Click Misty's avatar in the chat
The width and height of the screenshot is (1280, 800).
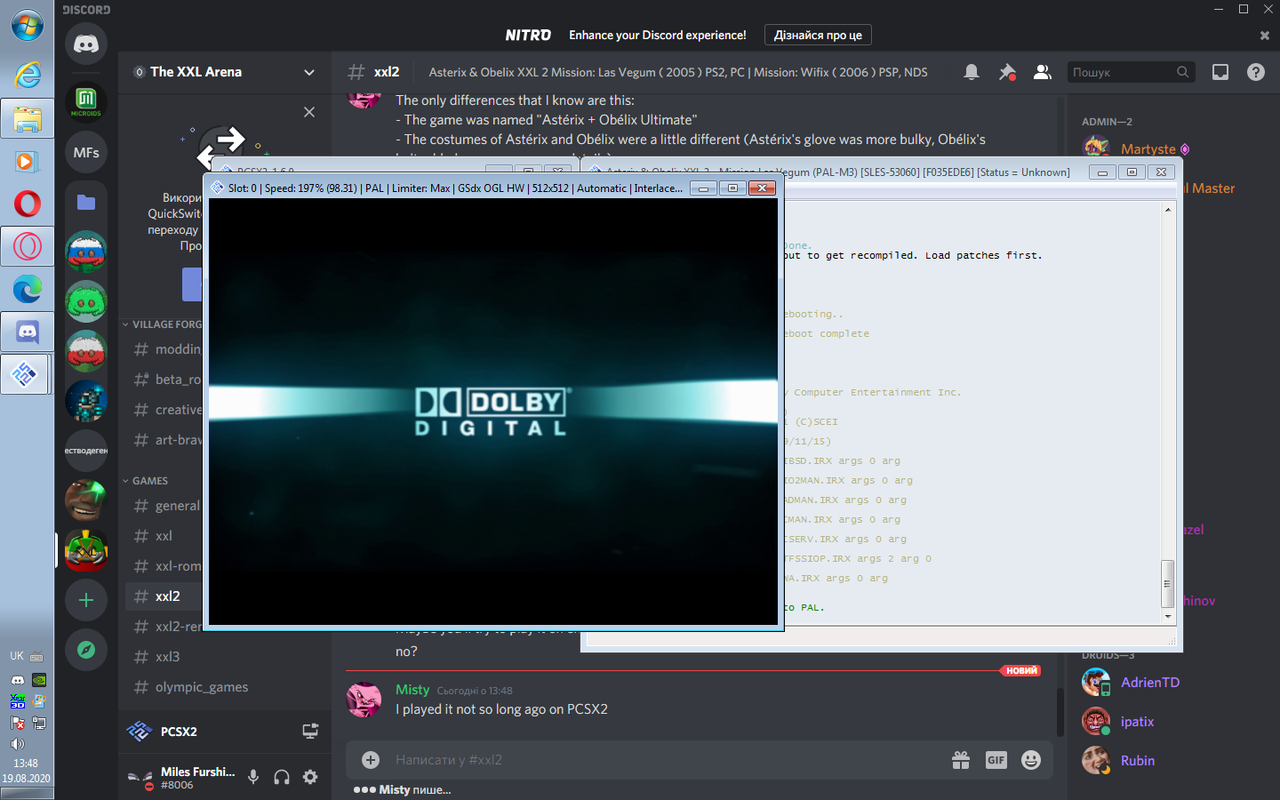[364, 700]
